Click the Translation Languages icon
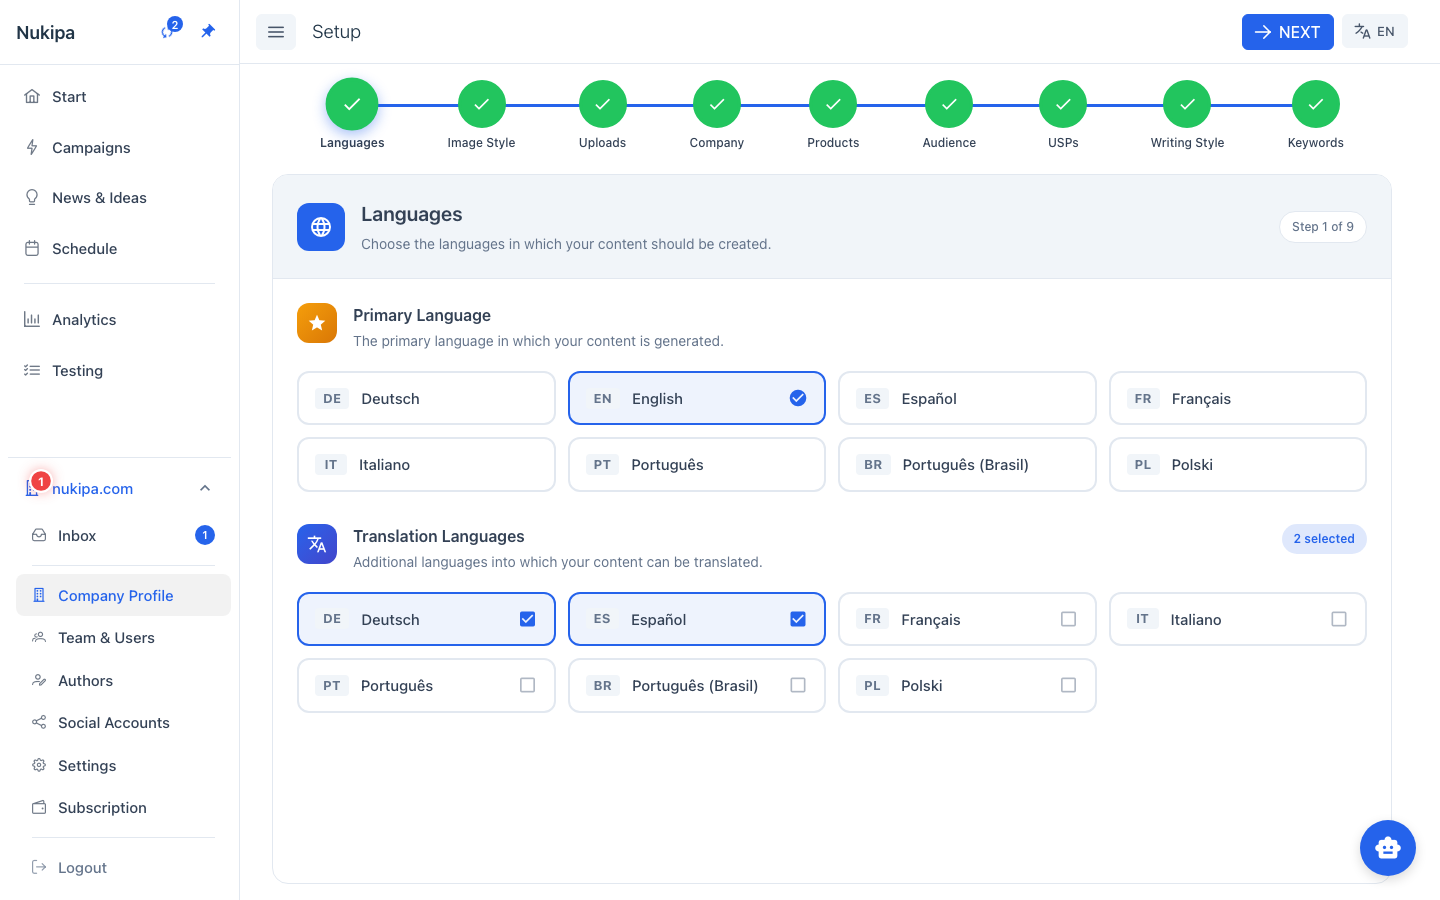 (317, 544)
